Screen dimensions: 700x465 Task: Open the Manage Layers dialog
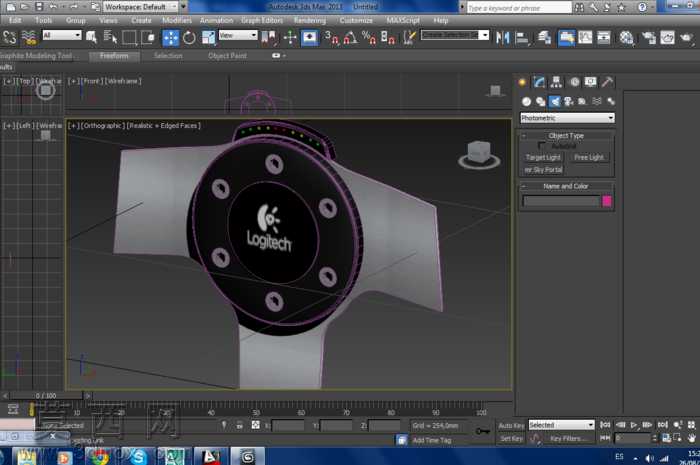point(544,37)
